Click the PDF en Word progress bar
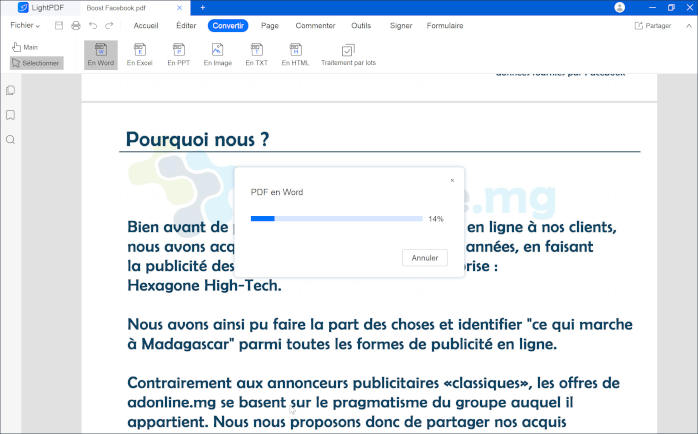The image size is (698, 434). (x=336, y=218)
